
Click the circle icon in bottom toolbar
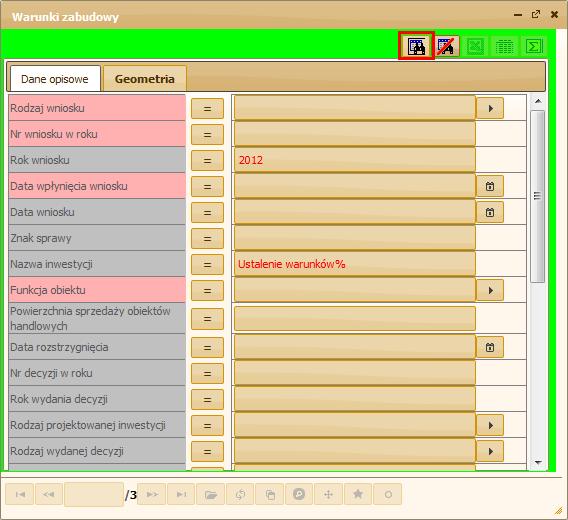tap(388, 494)
